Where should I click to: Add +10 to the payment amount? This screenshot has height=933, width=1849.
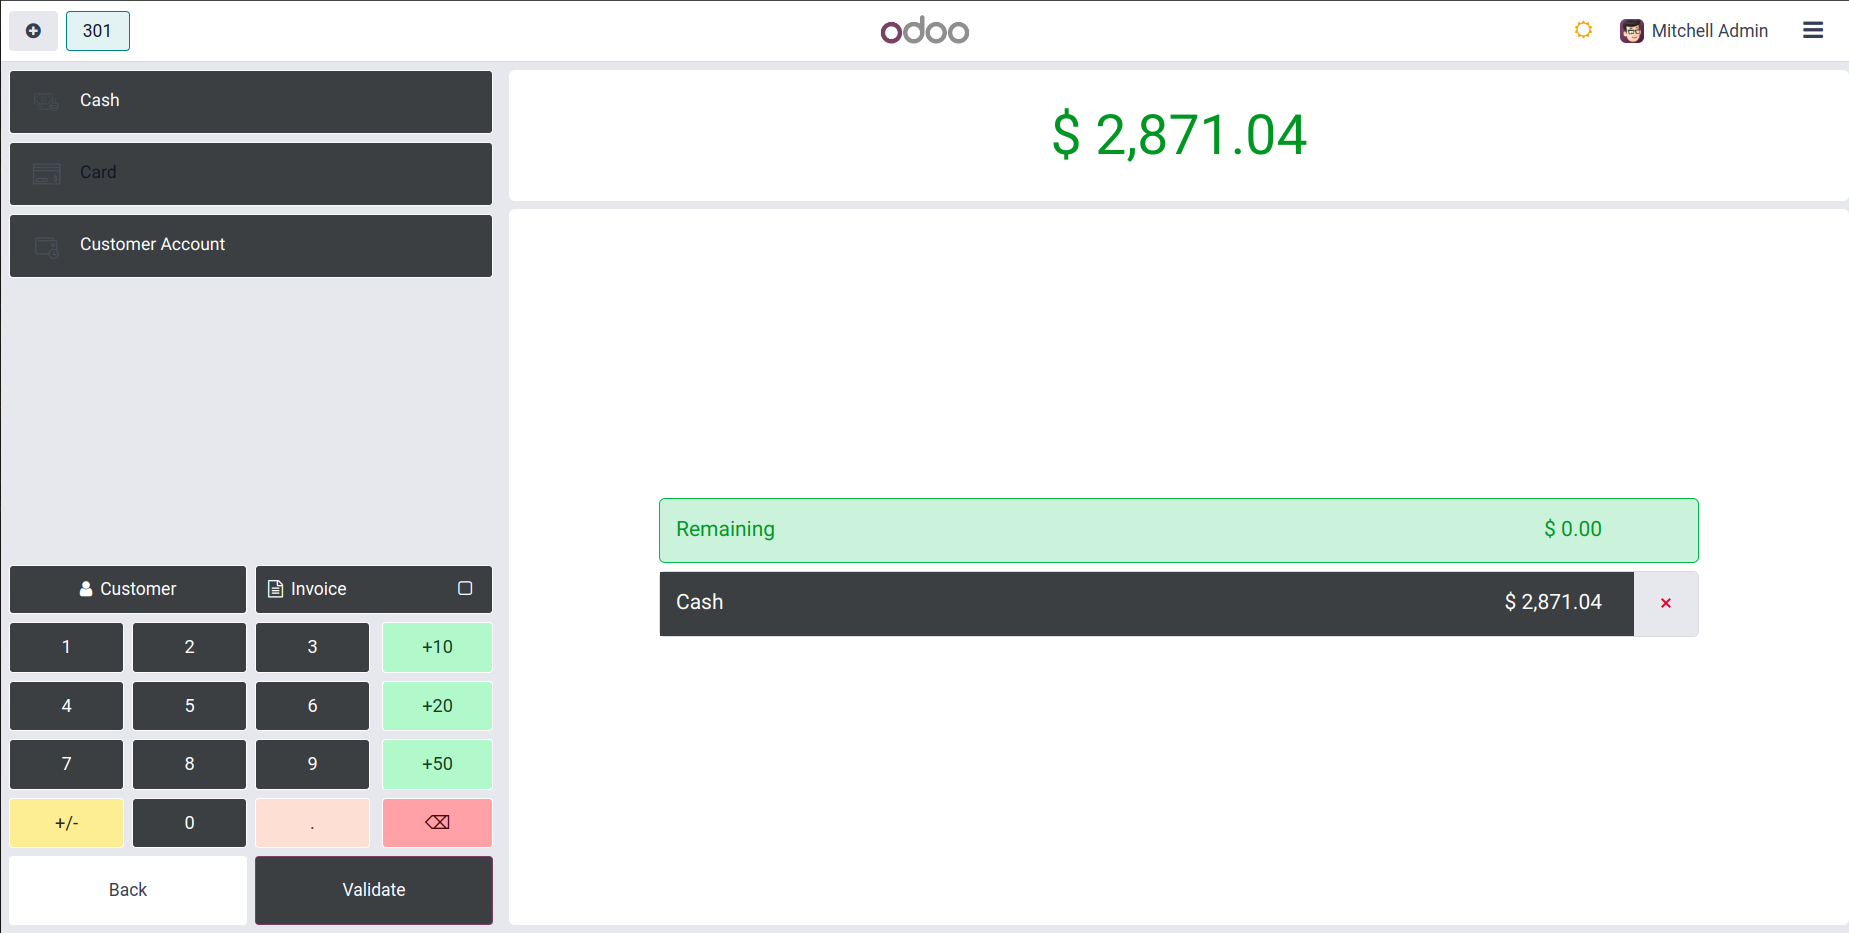coord(437,647)
